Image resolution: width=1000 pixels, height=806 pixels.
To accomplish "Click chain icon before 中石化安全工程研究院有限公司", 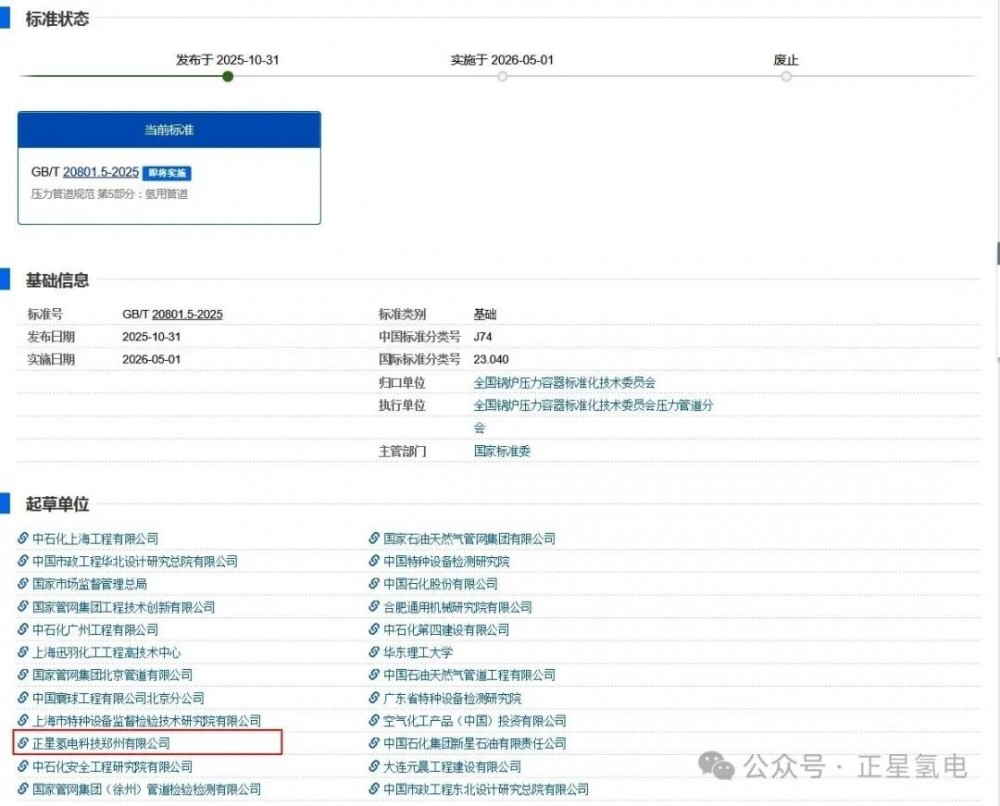I will click(23, 767).
